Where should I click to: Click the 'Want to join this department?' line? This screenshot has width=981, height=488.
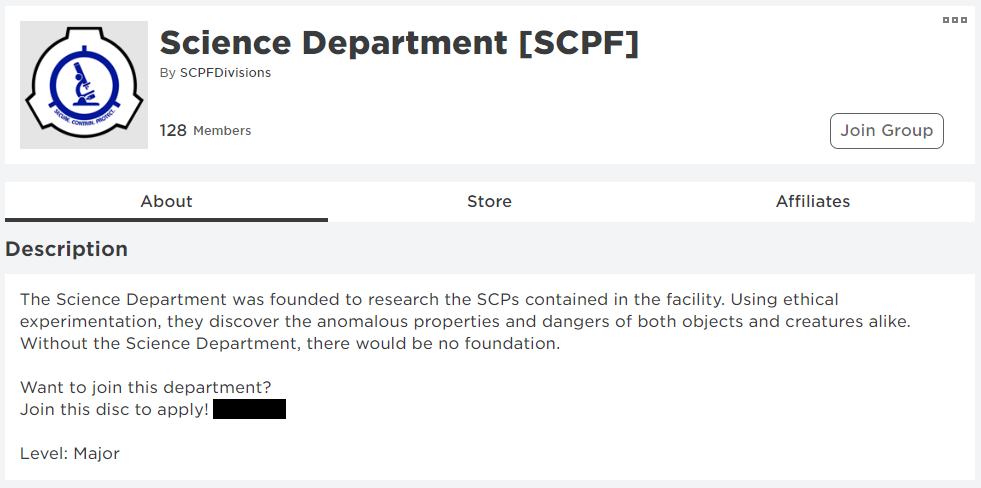coord(145,387)
